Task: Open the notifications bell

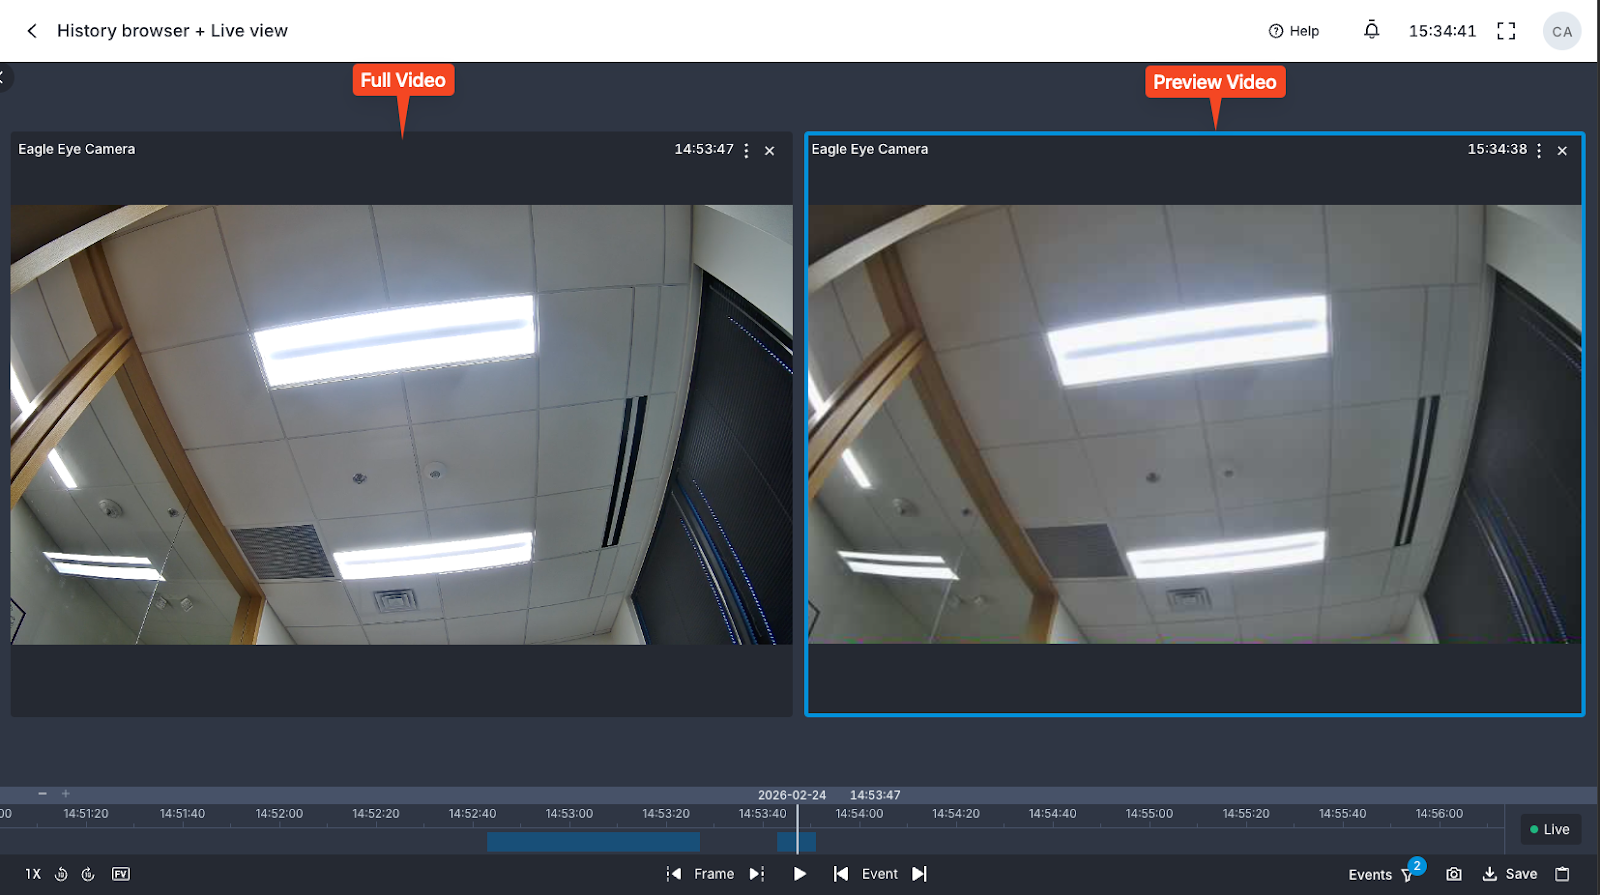Action: pyautogui.click(x=1371, y=31)
